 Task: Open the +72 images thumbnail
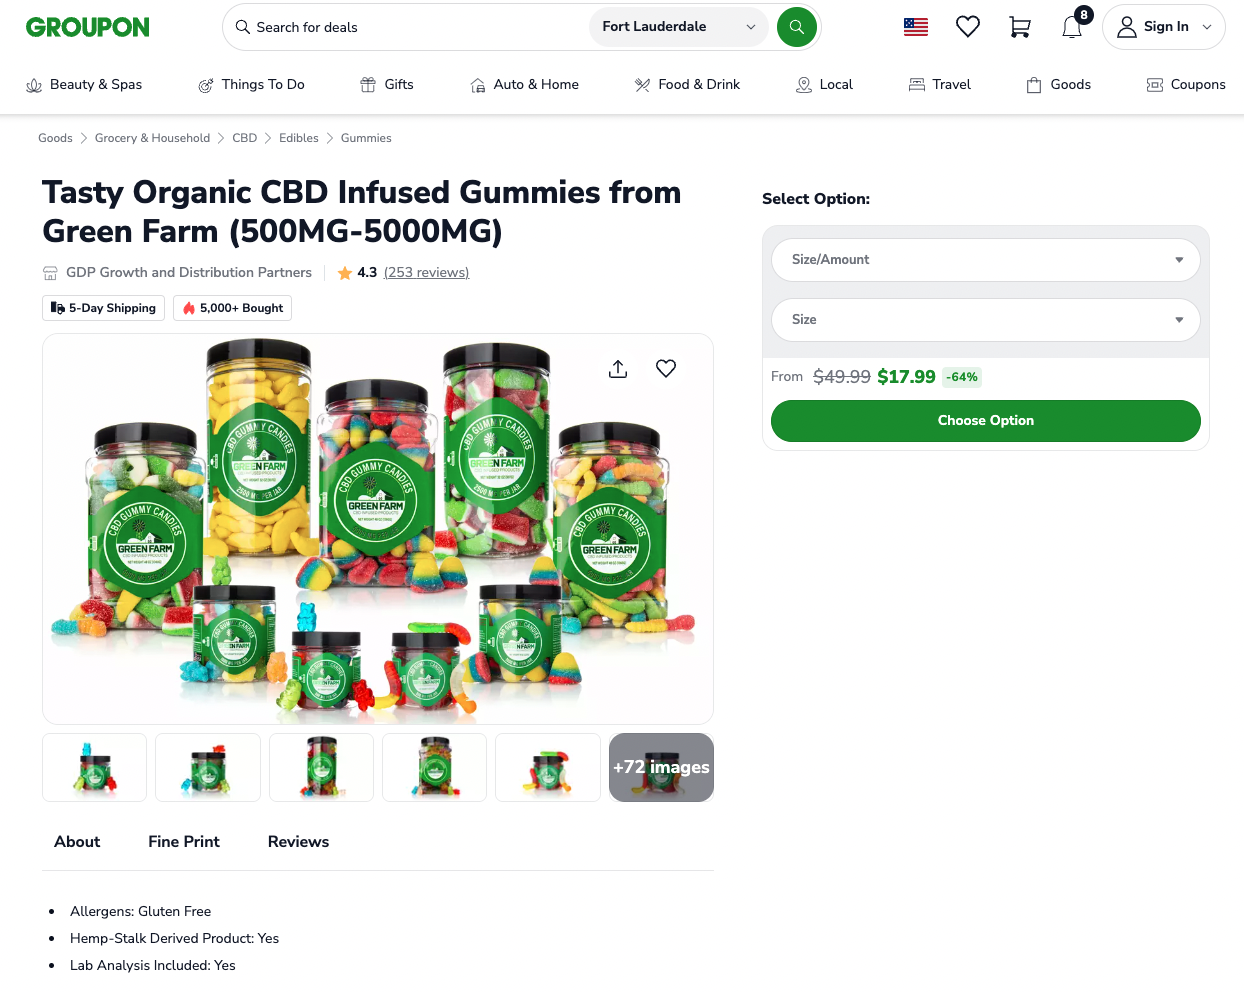[661, 768]
